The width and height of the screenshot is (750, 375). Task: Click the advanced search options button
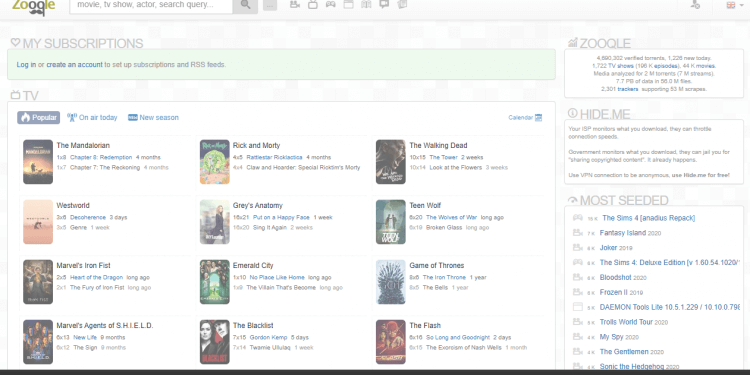point(270,5)
